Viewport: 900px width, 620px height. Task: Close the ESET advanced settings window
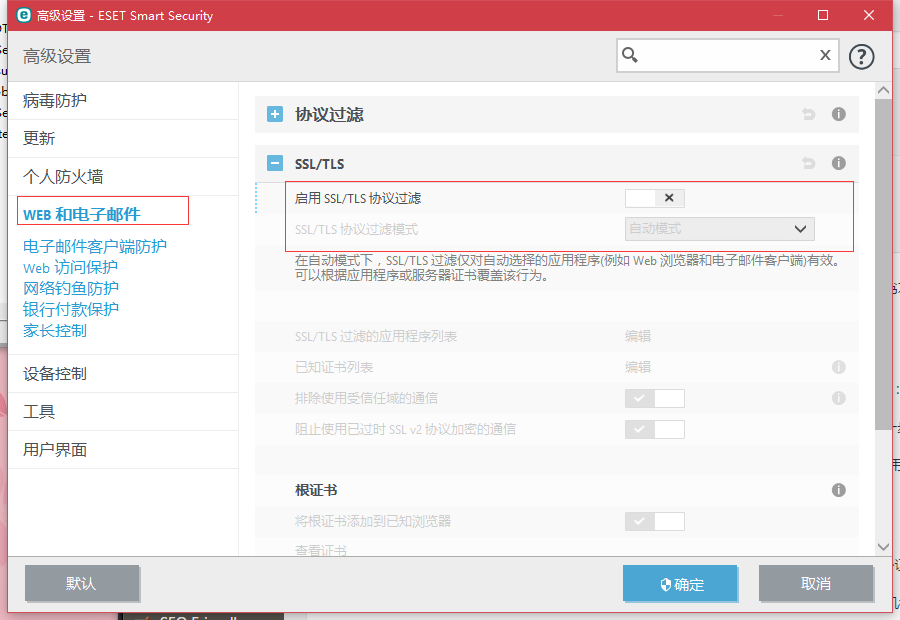(868, 15)
